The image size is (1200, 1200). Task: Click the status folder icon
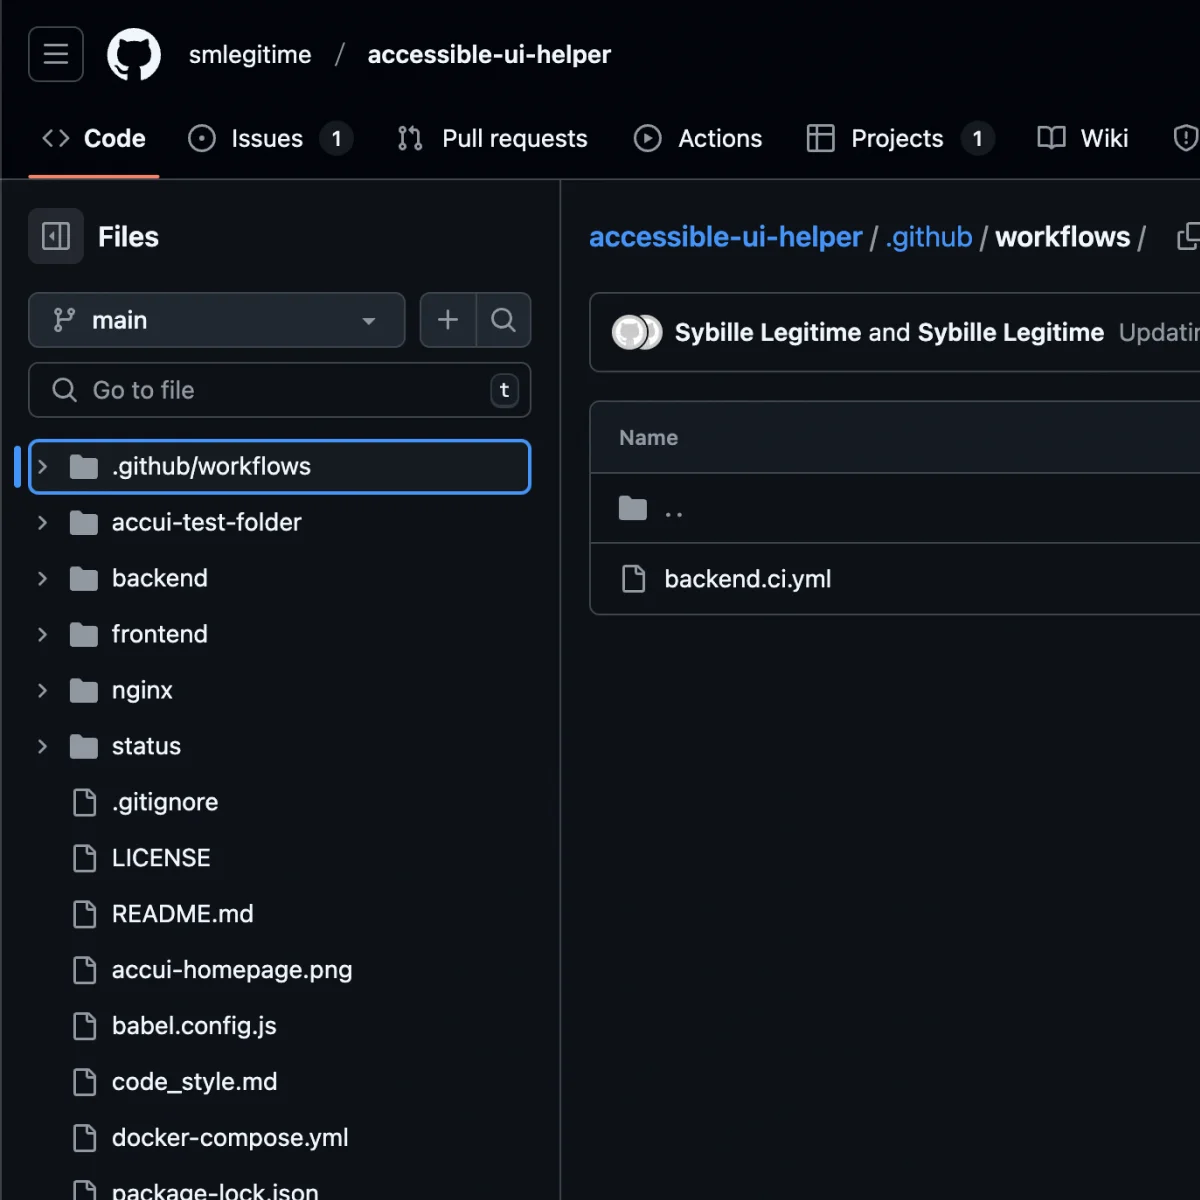(84, 747)
